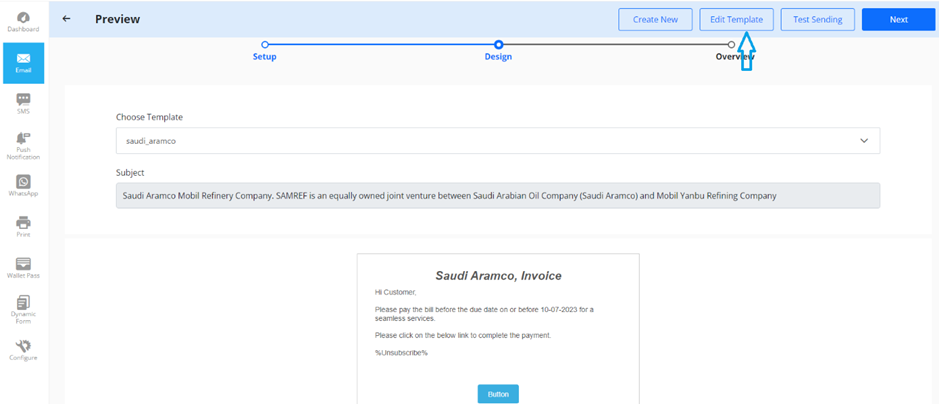Click the back arrow beside Preview
939x404 pixels.
[x=66, y=19]
